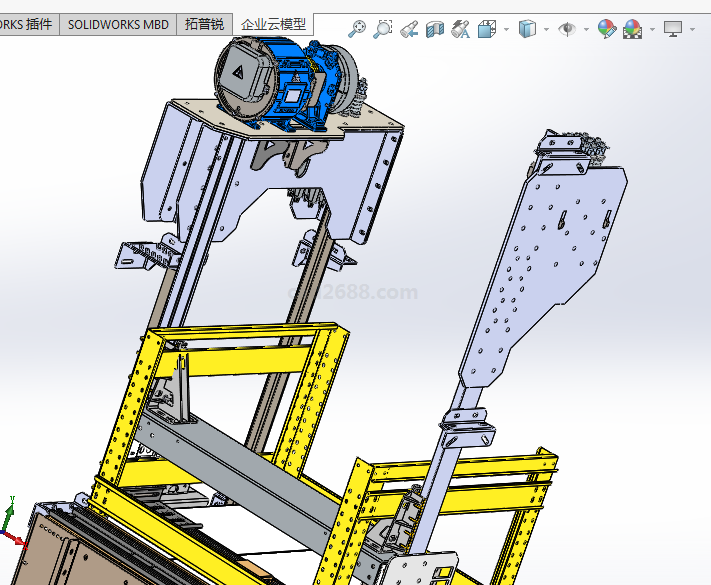Toggle Hide/Show Items eye icon
The image size is (711, 585).
pyautogui.click(x=567, y=30)
